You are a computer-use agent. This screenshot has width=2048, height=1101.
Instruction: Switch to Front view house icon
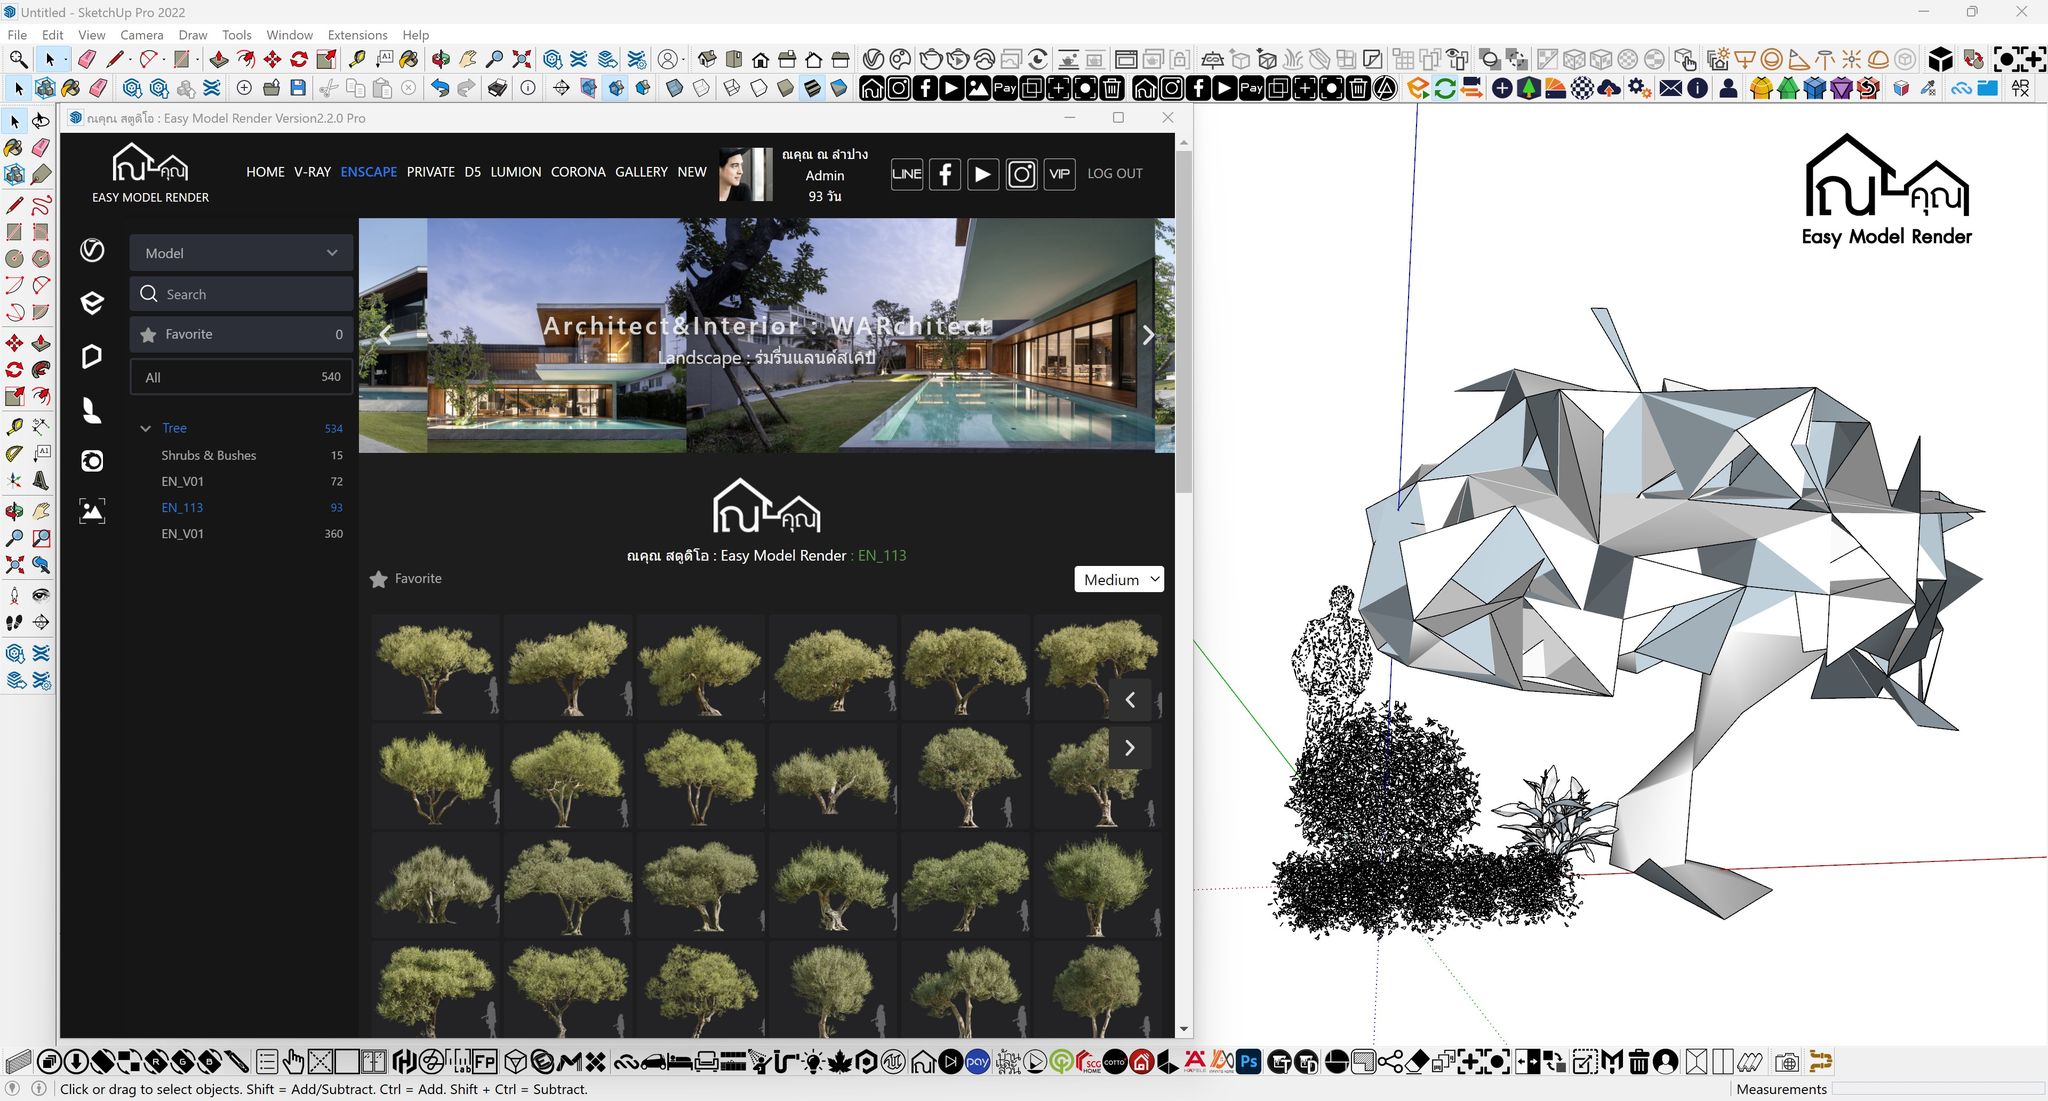(x=761, y=59)
